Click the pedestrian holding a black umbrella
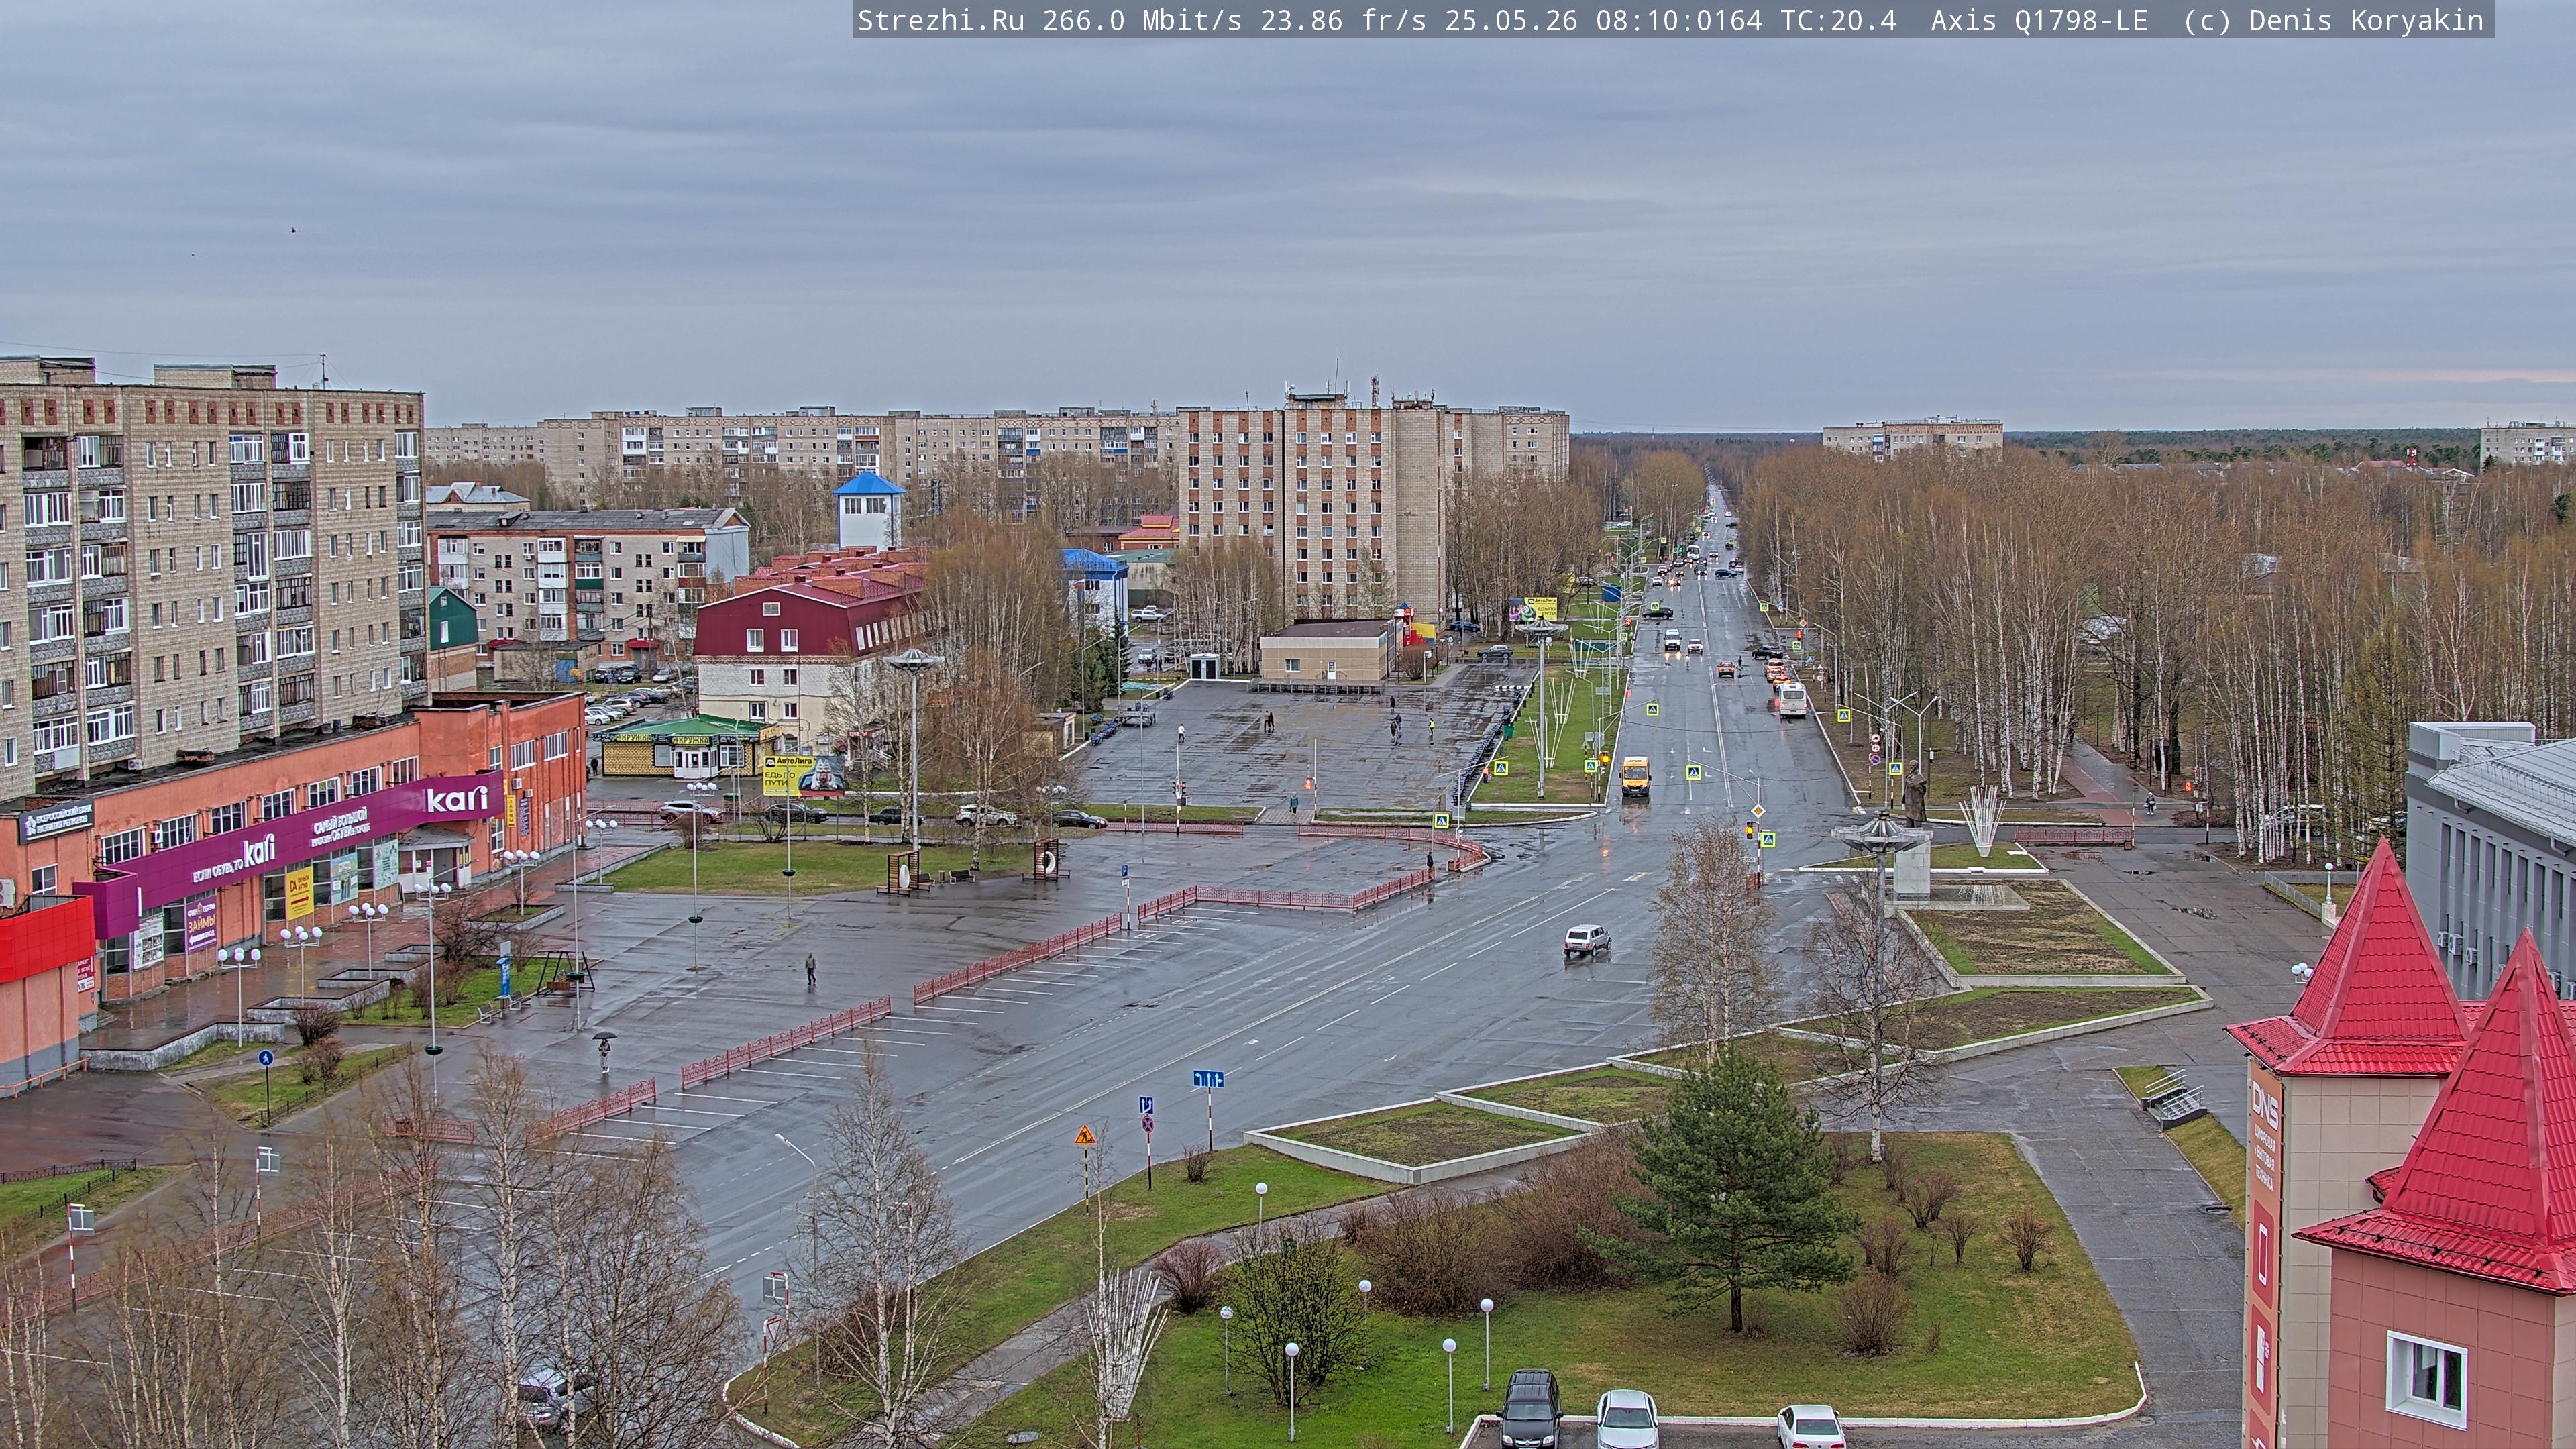Image resolution: width=2576 pixels, height=1449 pixels. pos(603,1051)
